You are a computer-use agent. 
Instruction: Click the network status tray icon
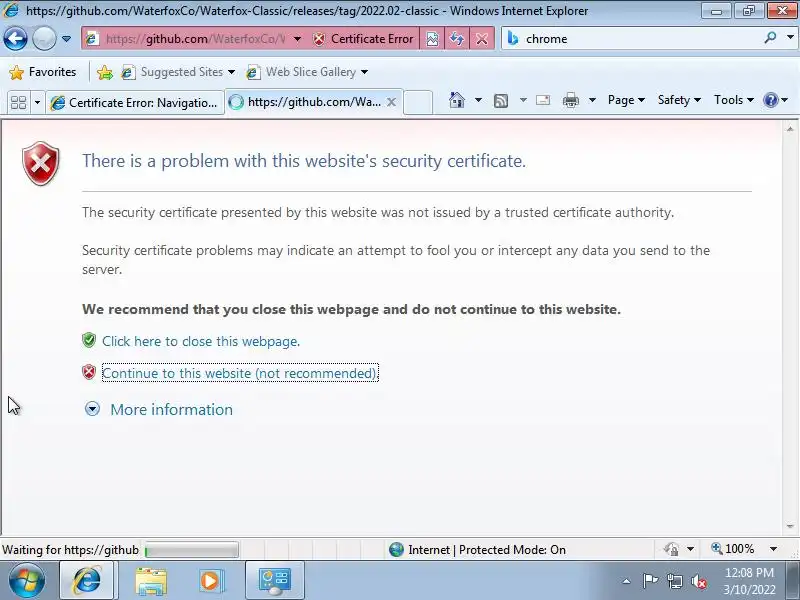675,581
